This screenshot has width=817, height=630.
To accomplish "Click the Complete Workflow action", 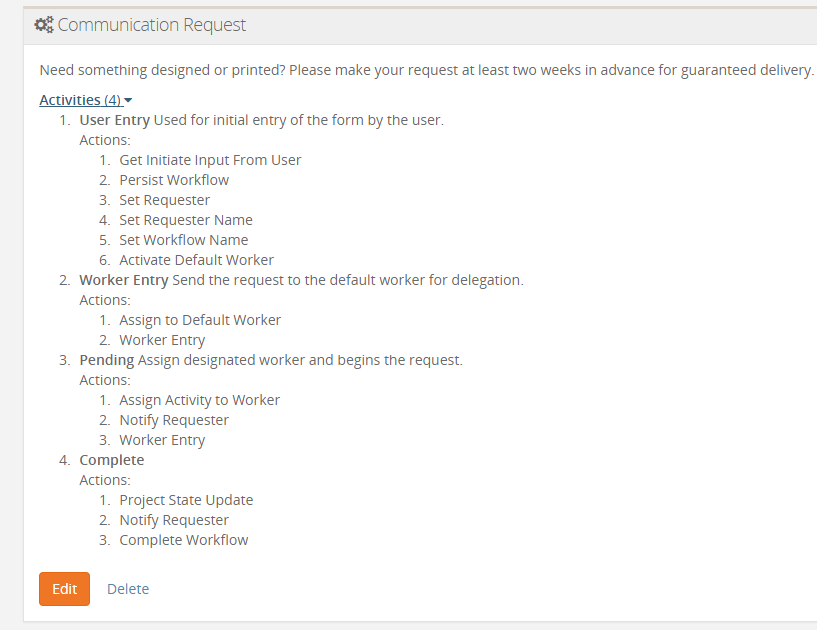I will click(x=184, y=540).
